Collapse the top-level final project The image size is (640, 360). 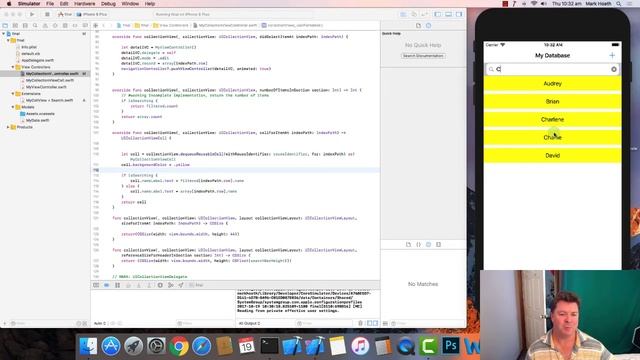4,34
